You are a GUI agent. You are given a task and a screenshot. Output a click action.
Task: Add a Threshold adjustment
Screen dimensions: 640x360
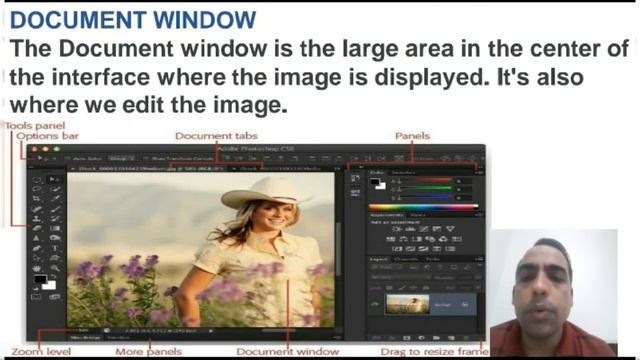[x=423, y=249]
